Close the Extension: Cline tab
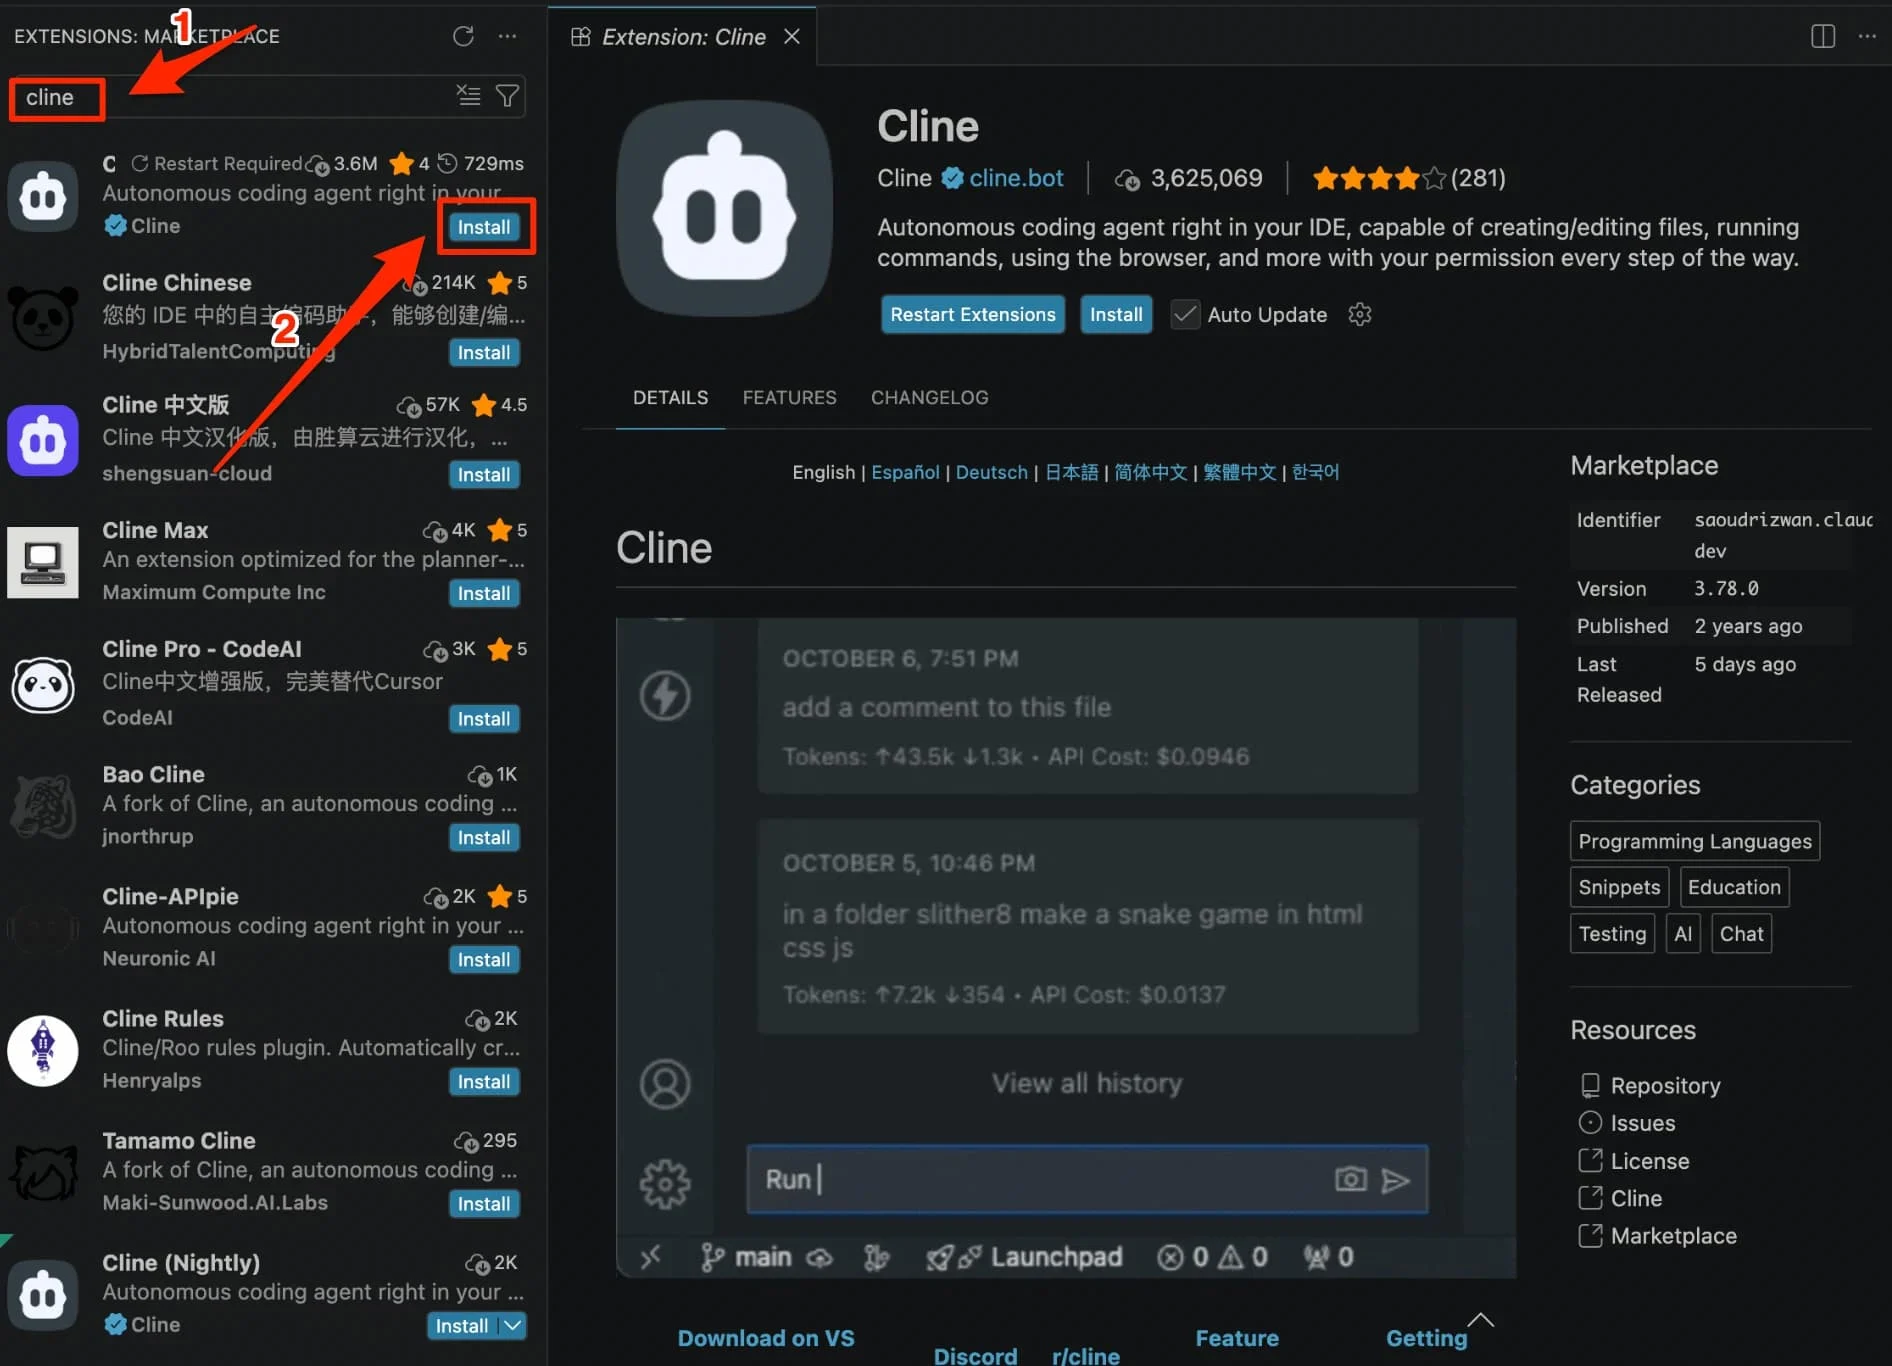 click(x=792, y=36)
